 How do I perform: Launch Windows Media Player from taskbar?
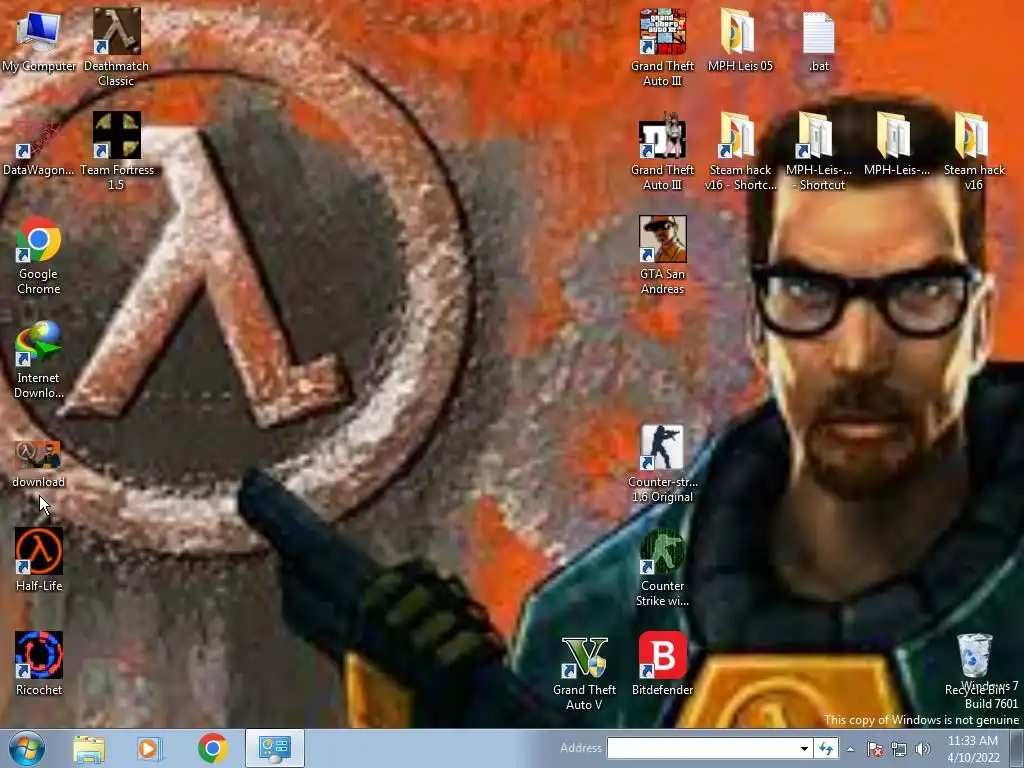click(150, 748)
